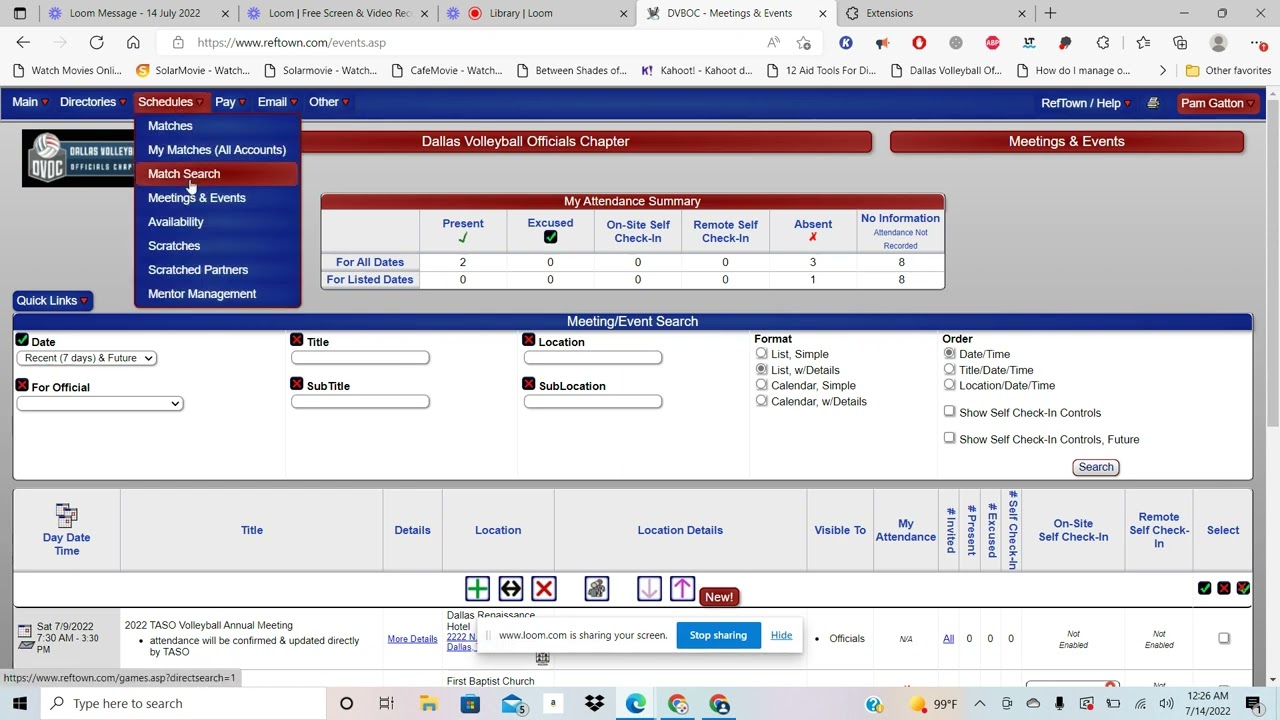Click the purple up arrow icon
The width and height of the screenshot is (1280, 720).
(682, 589)
